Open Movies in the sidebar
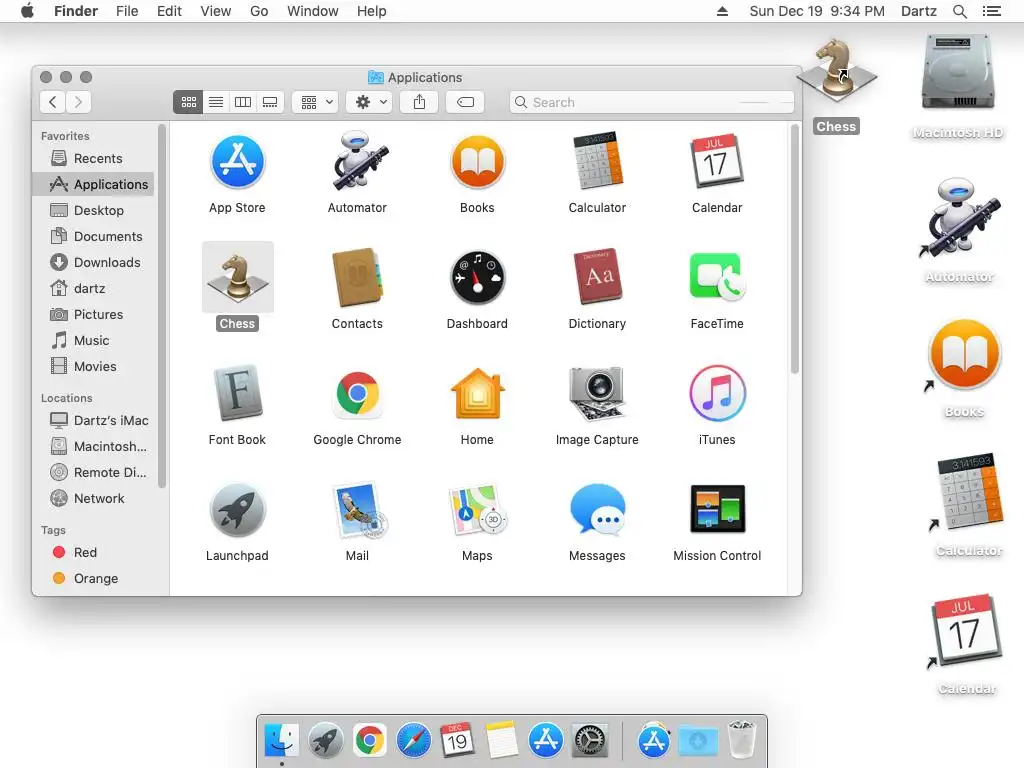The image size is (1024, 768). [x=93, y=366]
